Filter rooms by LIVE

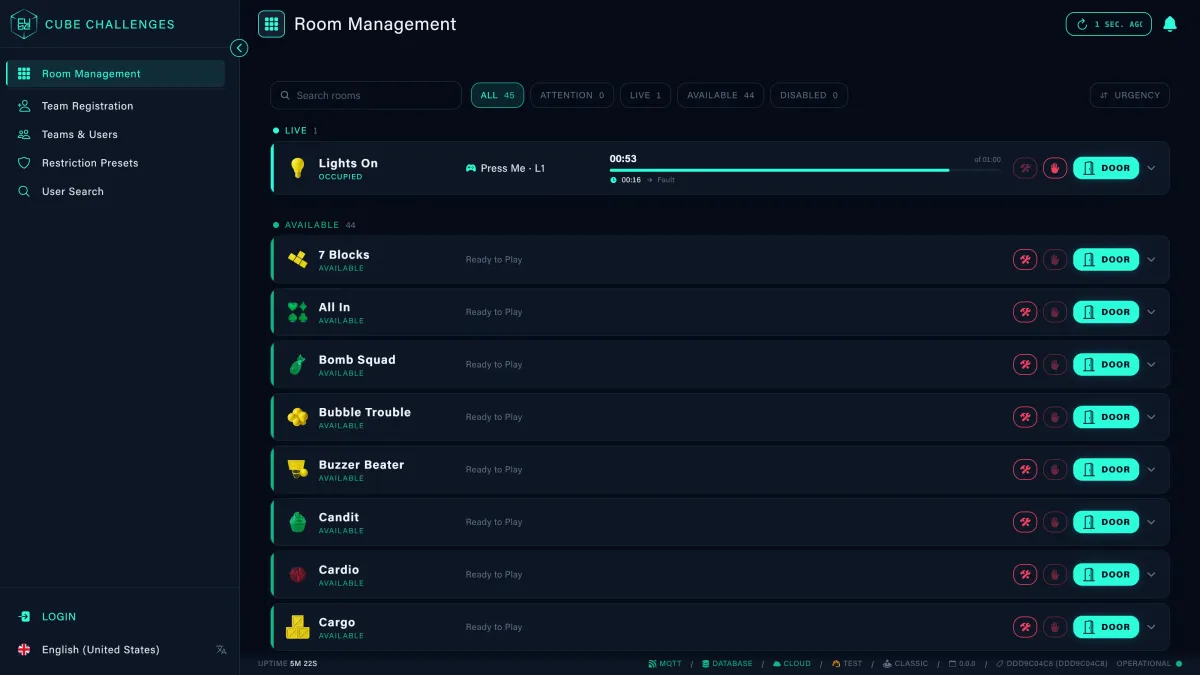(x=645, y=95)
